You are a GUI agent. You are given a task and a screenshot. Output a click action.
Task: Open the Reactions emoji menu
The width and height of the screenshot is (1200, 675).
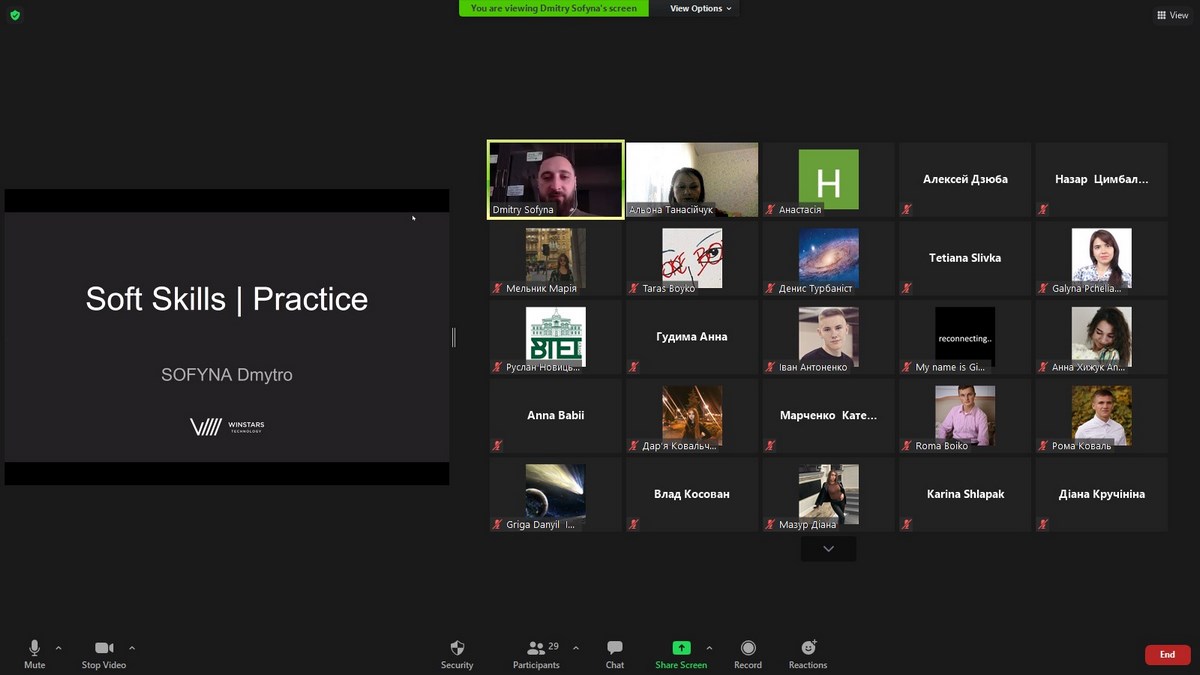pyautogui.click(x=808, y=648)
